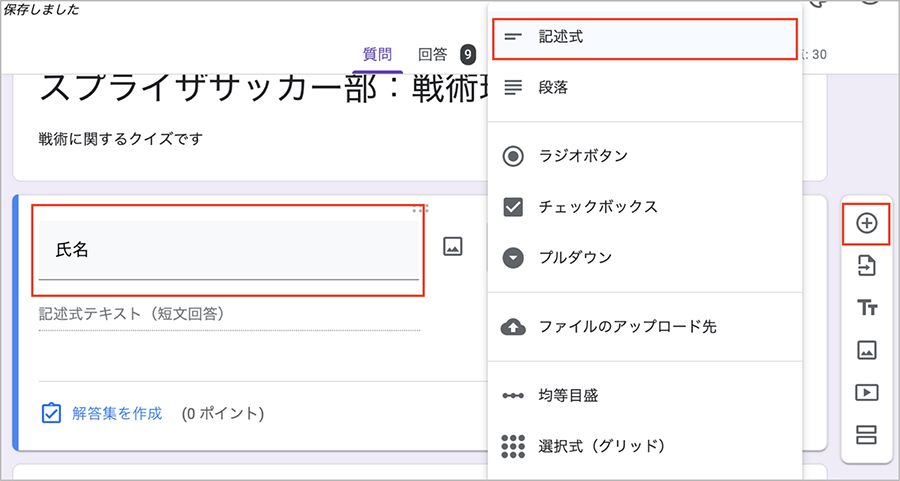Click the import questions icon
The width and height of the screenshot is (900, 481).
pos(866,265)
